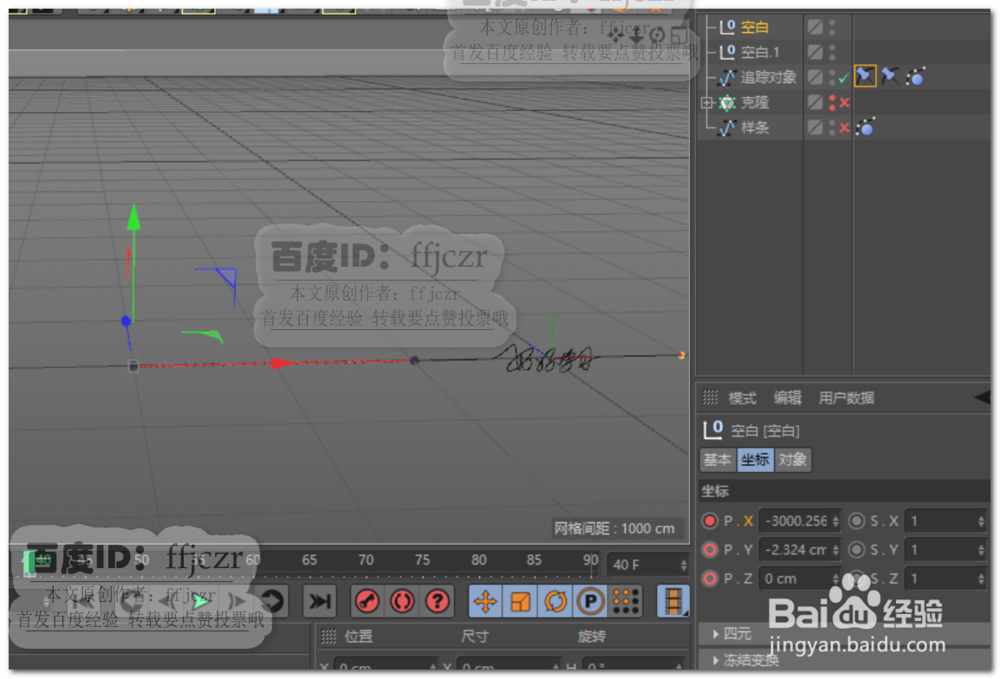Click the spline icon beside 样条
The image size is (1000, 679).
pos(726,128)
